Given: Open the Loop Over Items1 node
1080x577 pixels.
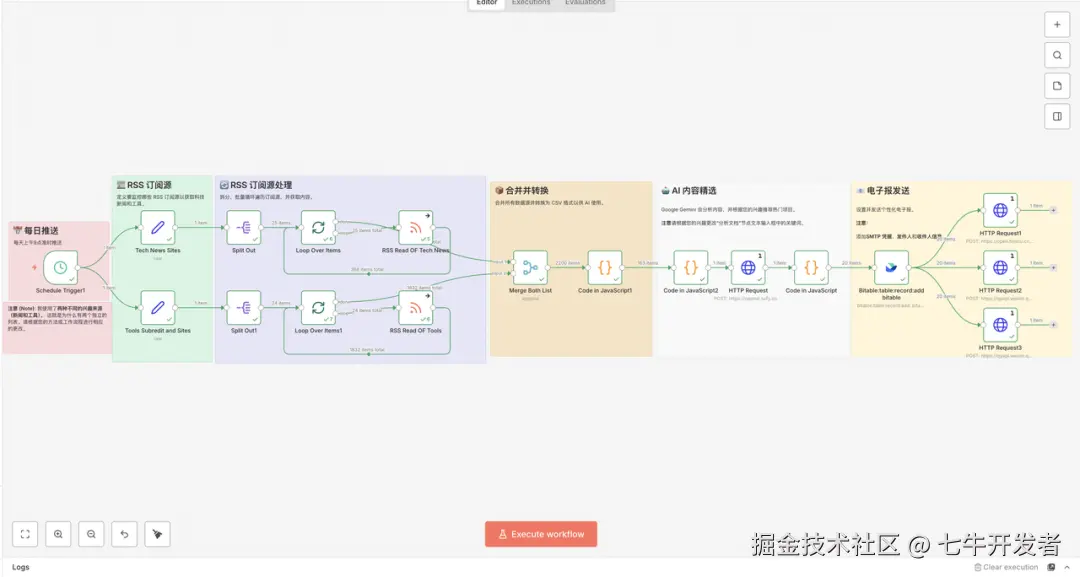Looking at the screenshot, I should 318,307.
